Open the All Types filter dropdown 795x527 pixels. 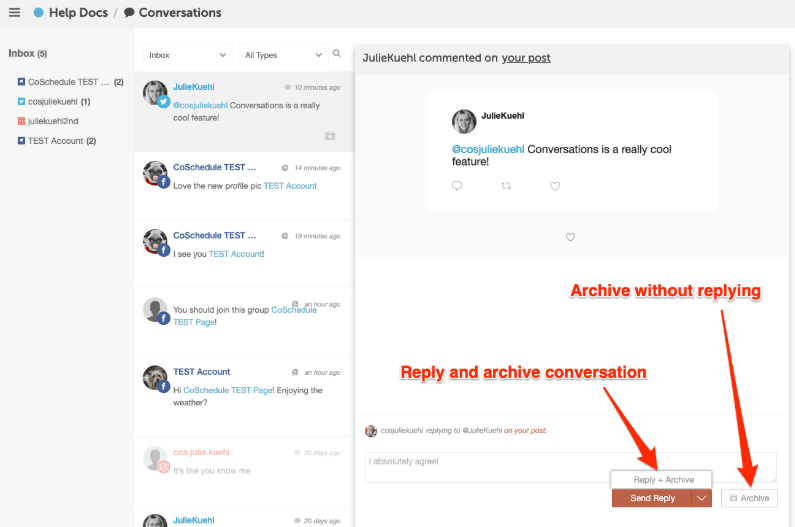[x=283, y=55]
